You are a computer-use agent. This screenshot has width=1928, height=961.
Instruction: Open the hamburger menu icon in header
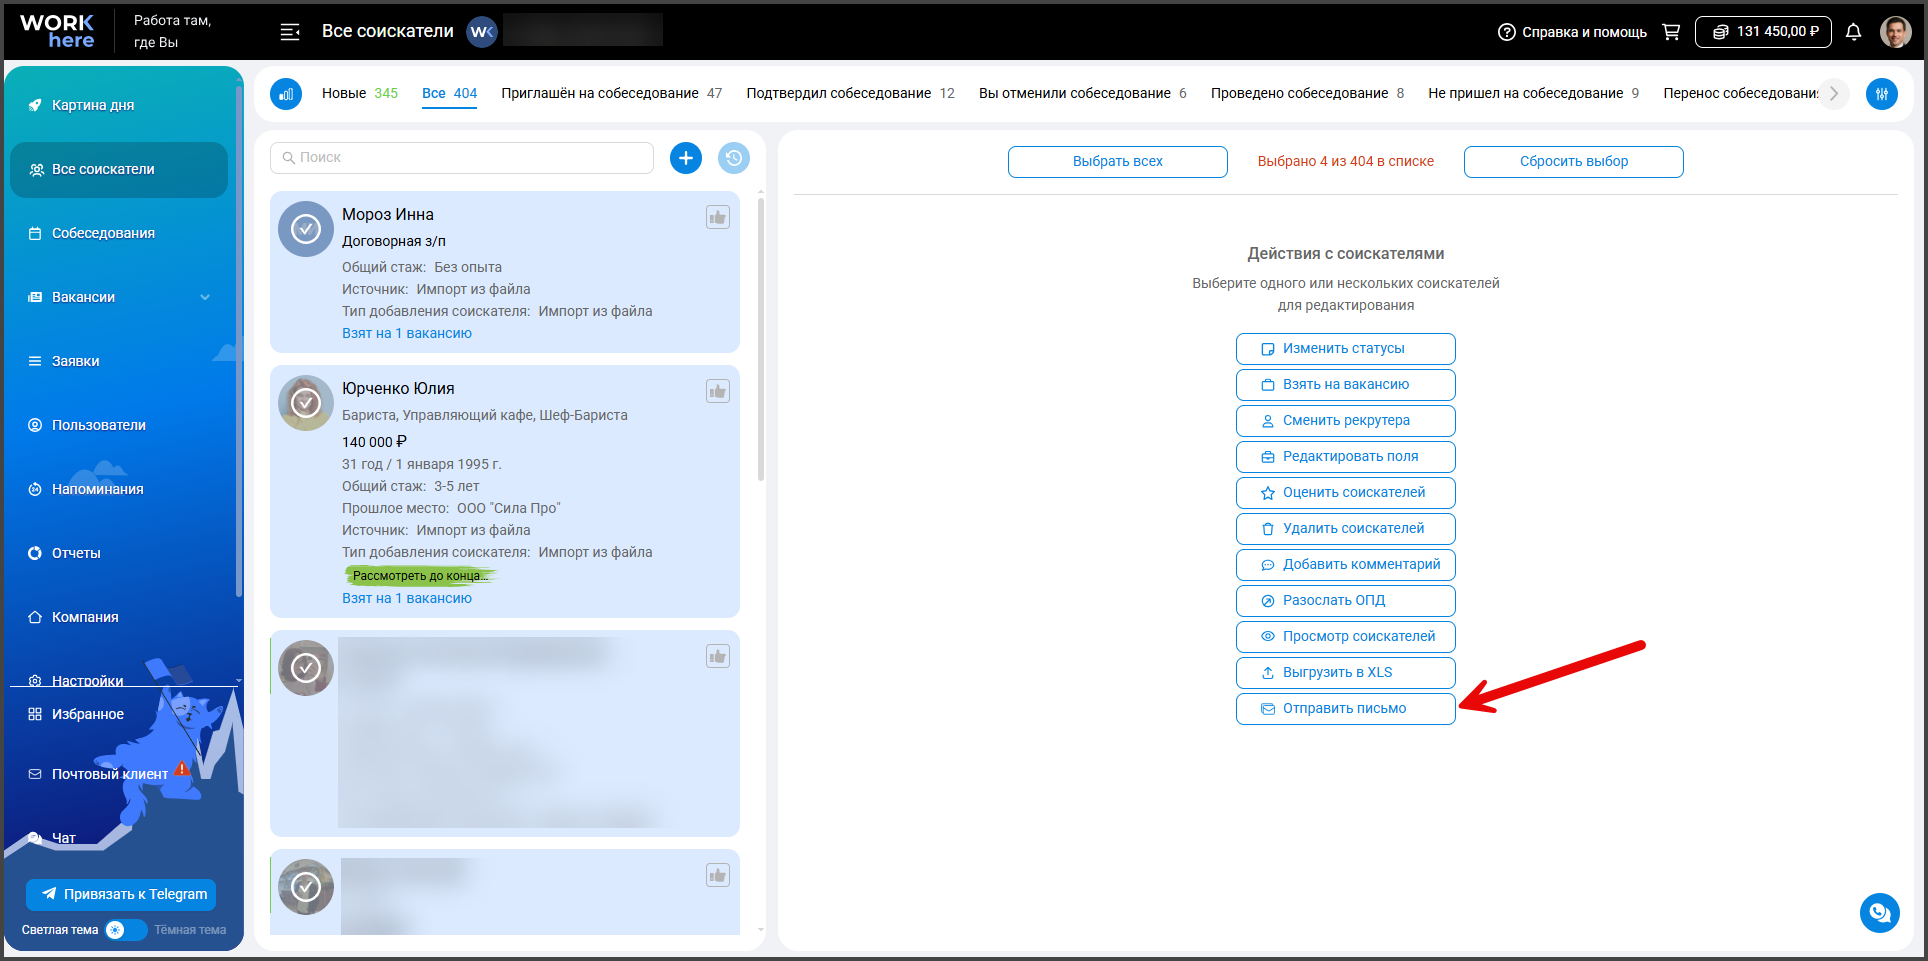click(290, 32)
